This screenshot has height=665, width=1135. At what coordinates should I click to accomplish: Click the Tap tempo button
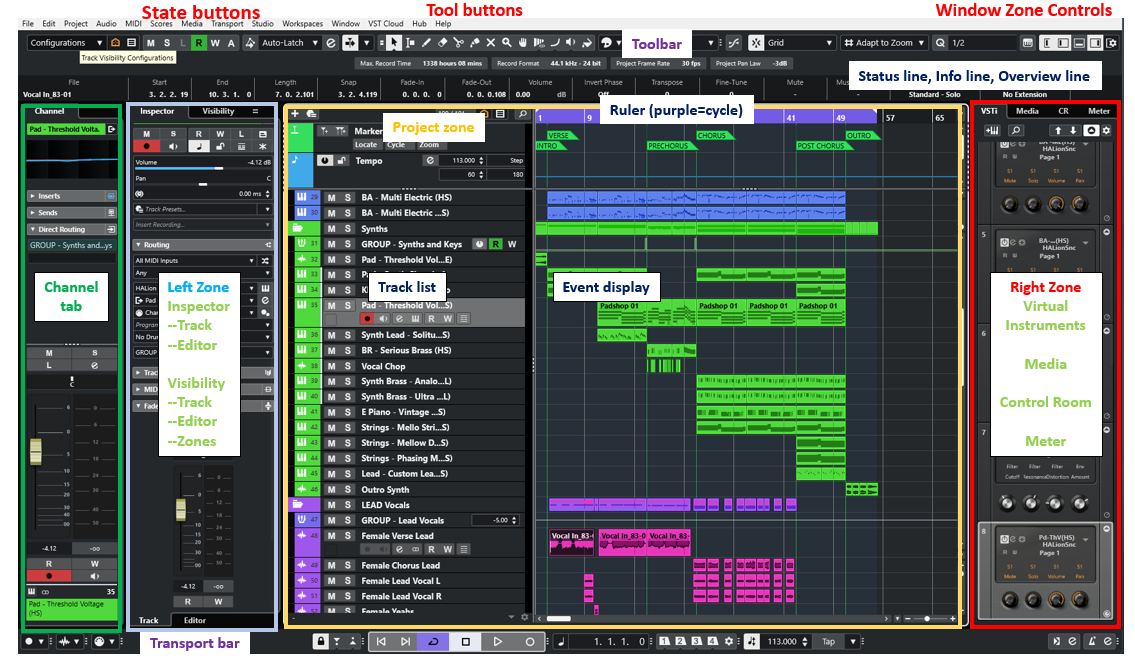828,641
